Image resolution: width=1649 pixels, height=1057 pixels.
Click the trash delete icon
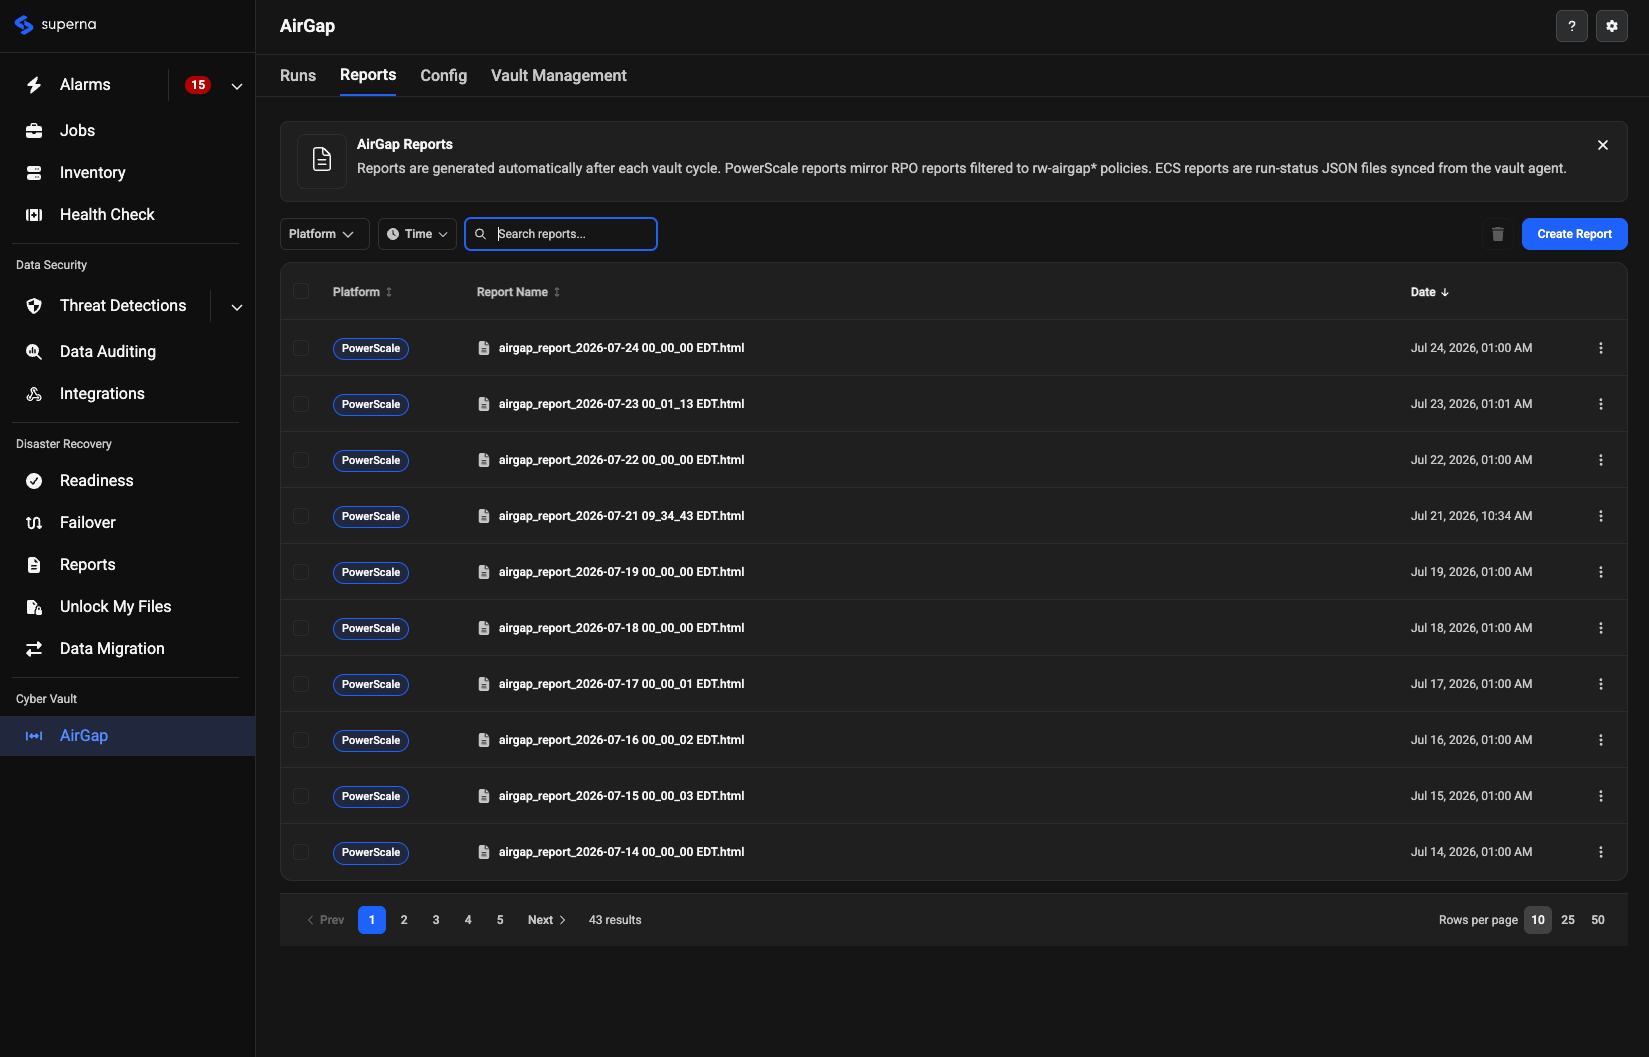1498,234
